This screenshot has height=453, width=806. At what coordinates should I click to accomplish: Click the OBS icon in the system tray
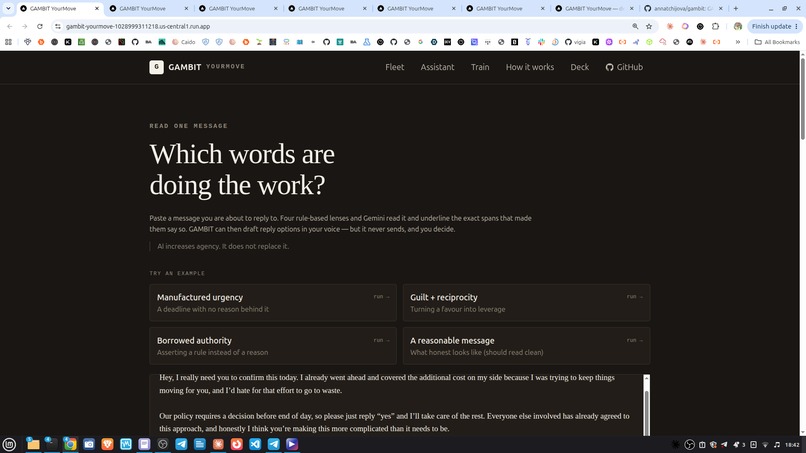coord(689,445)
